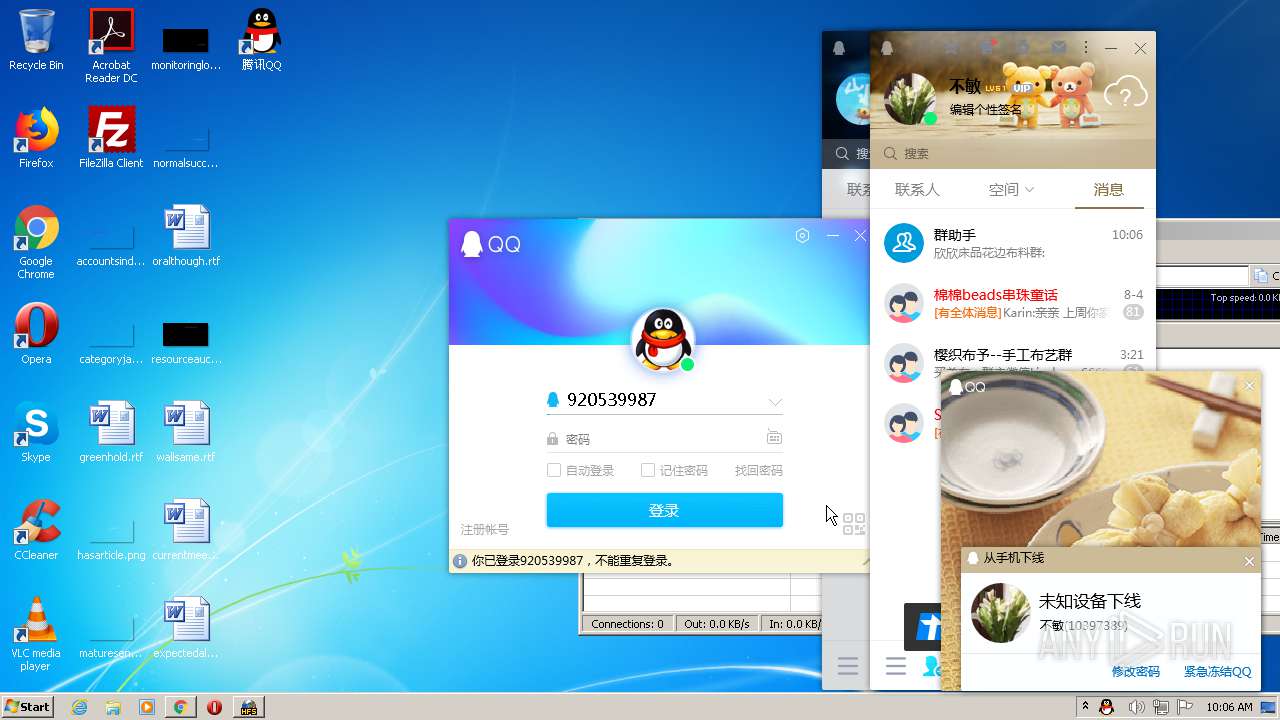Select greenhold.rtf file on desktop
This screenshot has width=1280, height=720.
(111, 432)
